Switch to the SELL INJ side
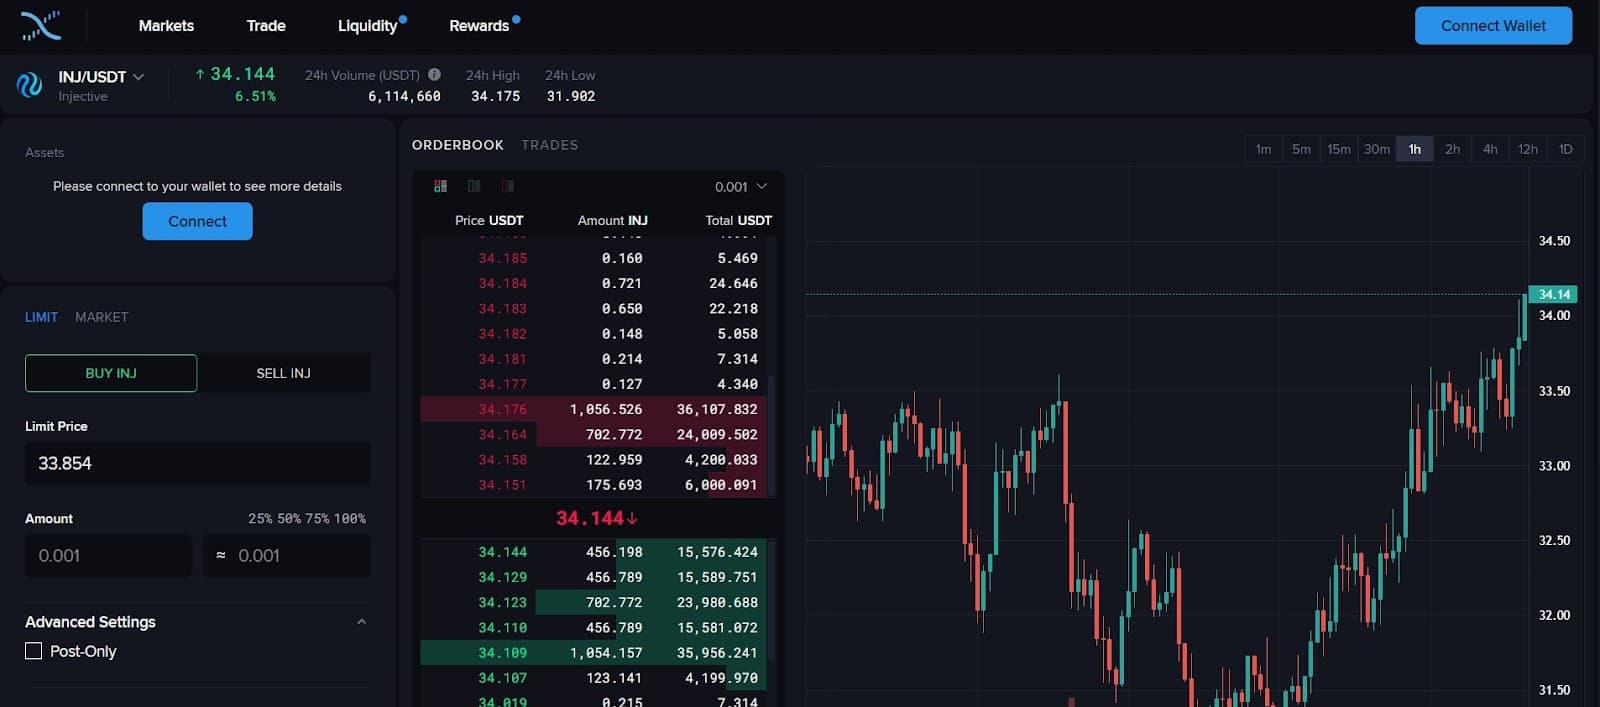 [x=283, y=373]
